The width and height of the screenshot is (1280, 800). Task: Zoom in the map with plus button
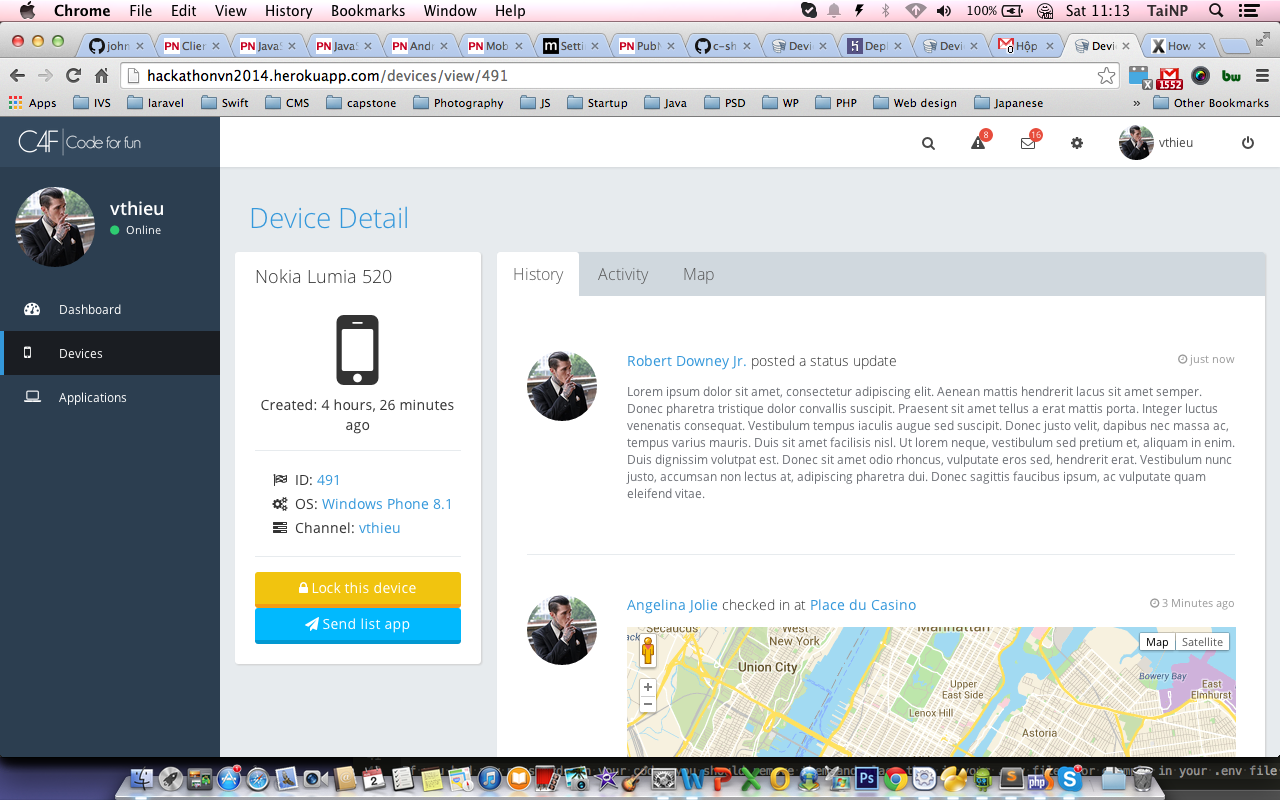click(x=648, y=687)
